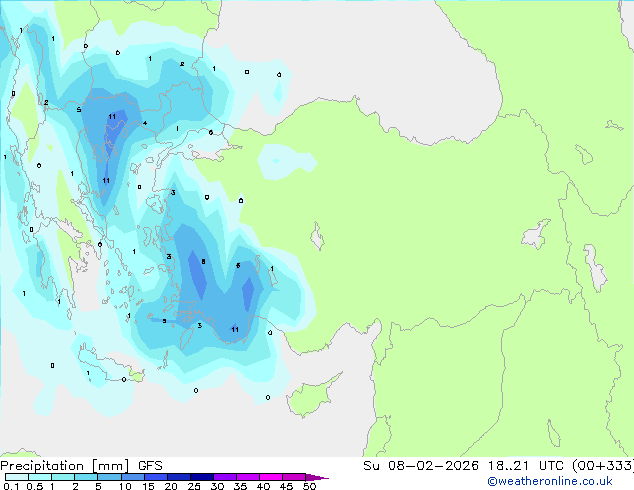
Task: Click the map precipitation value "8"
Action: click(203, 262)
